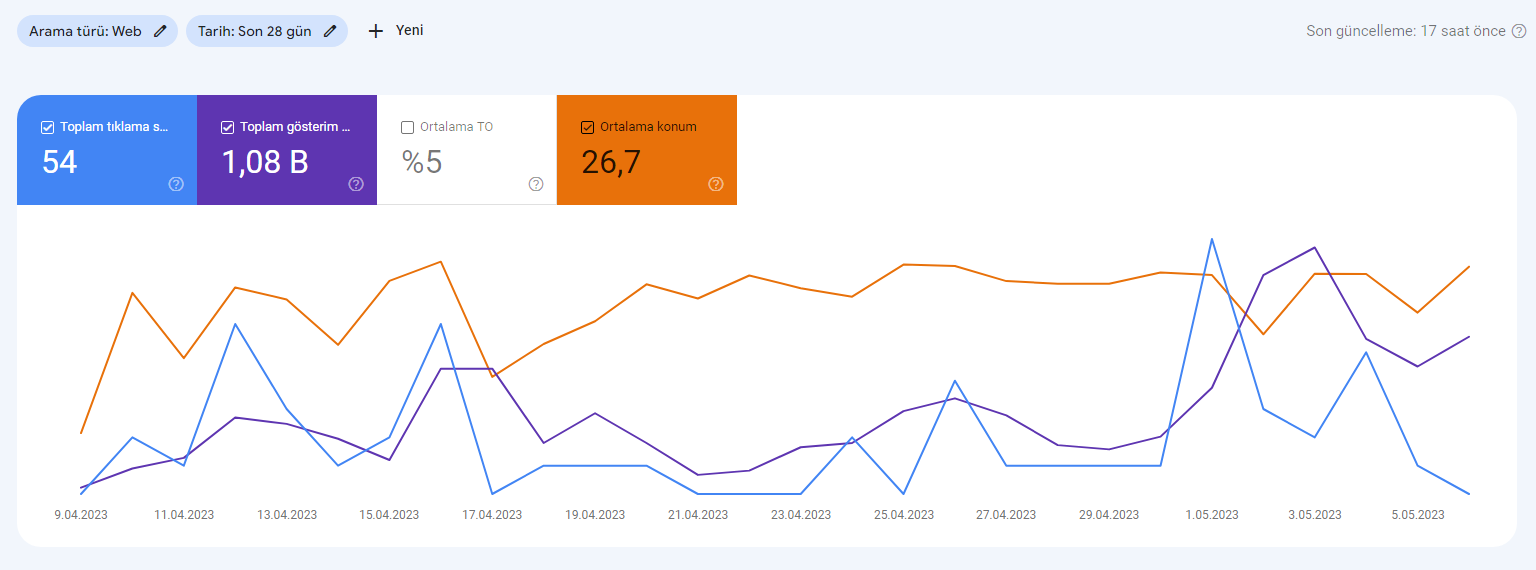Add a new filter with Yeni

point(396,31)
